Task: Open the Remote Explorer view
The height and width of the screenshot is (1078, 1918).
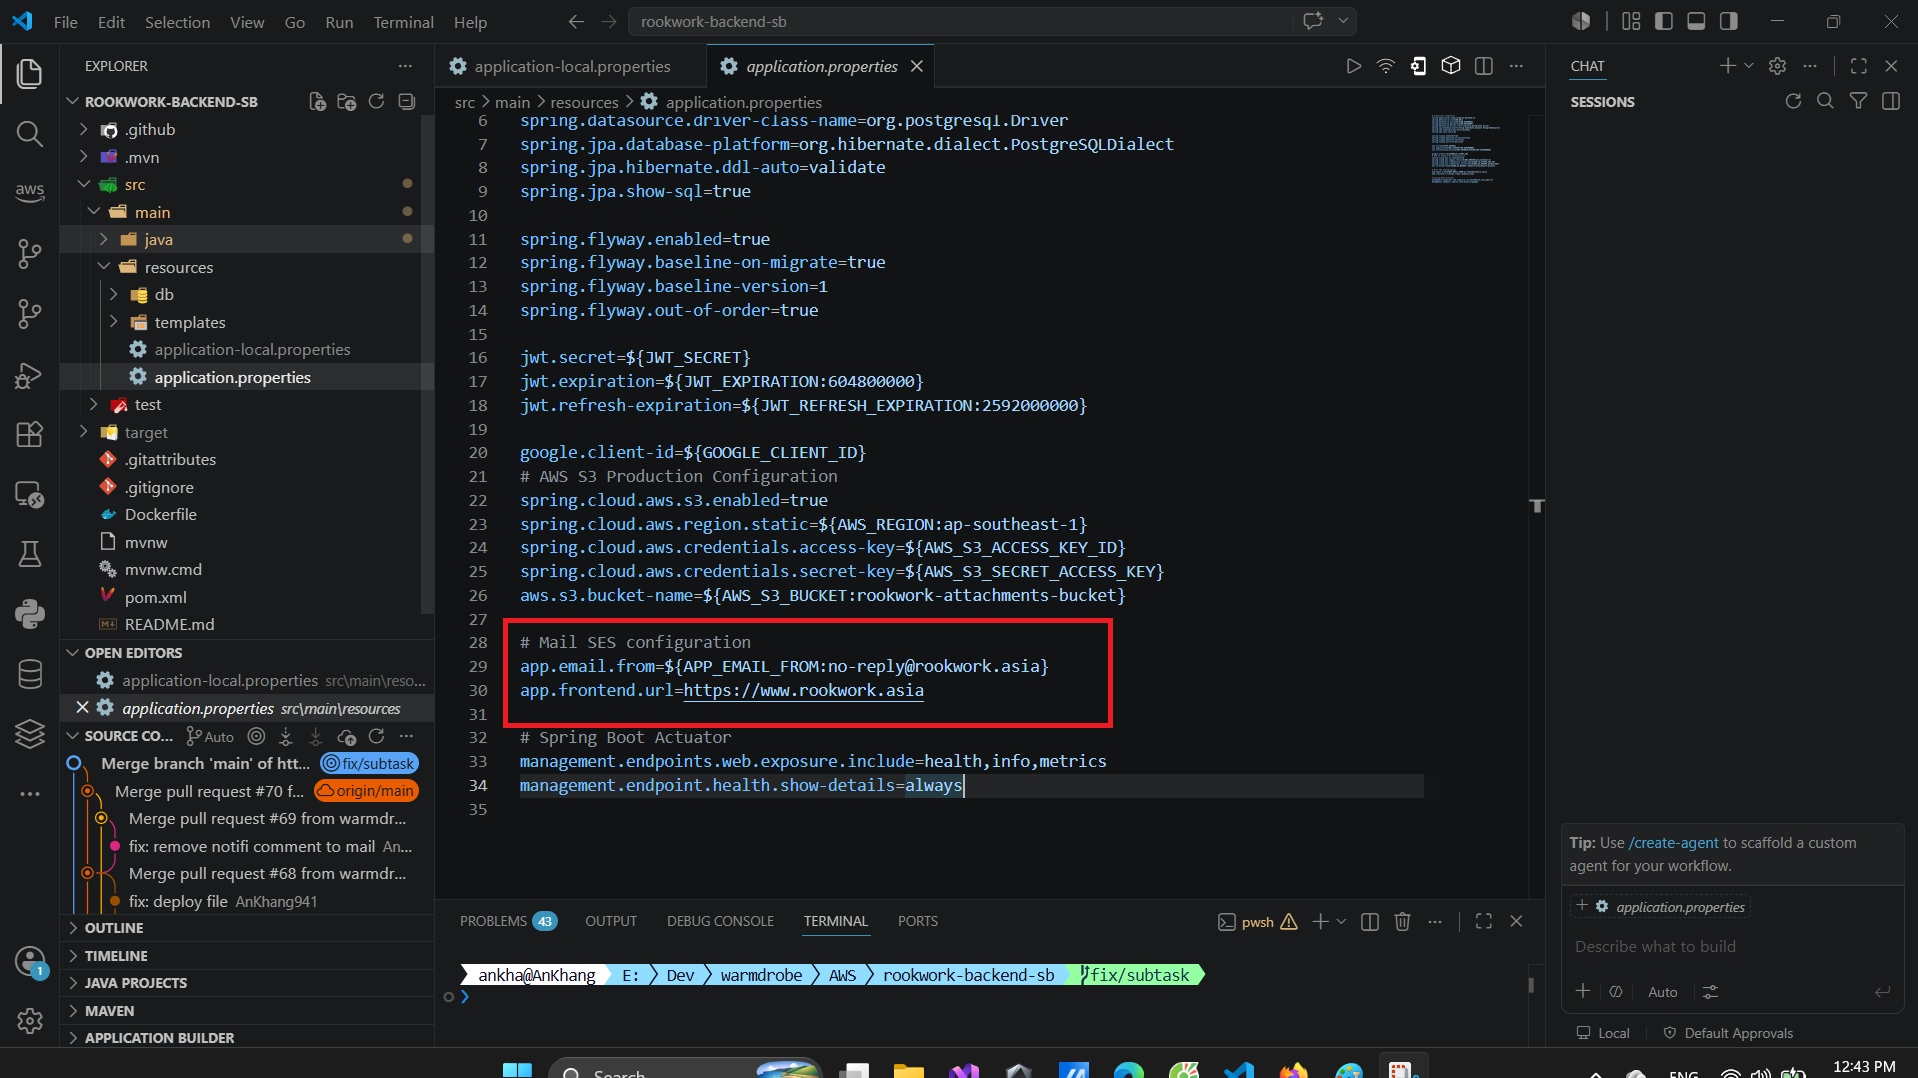Action: [30, 494]
